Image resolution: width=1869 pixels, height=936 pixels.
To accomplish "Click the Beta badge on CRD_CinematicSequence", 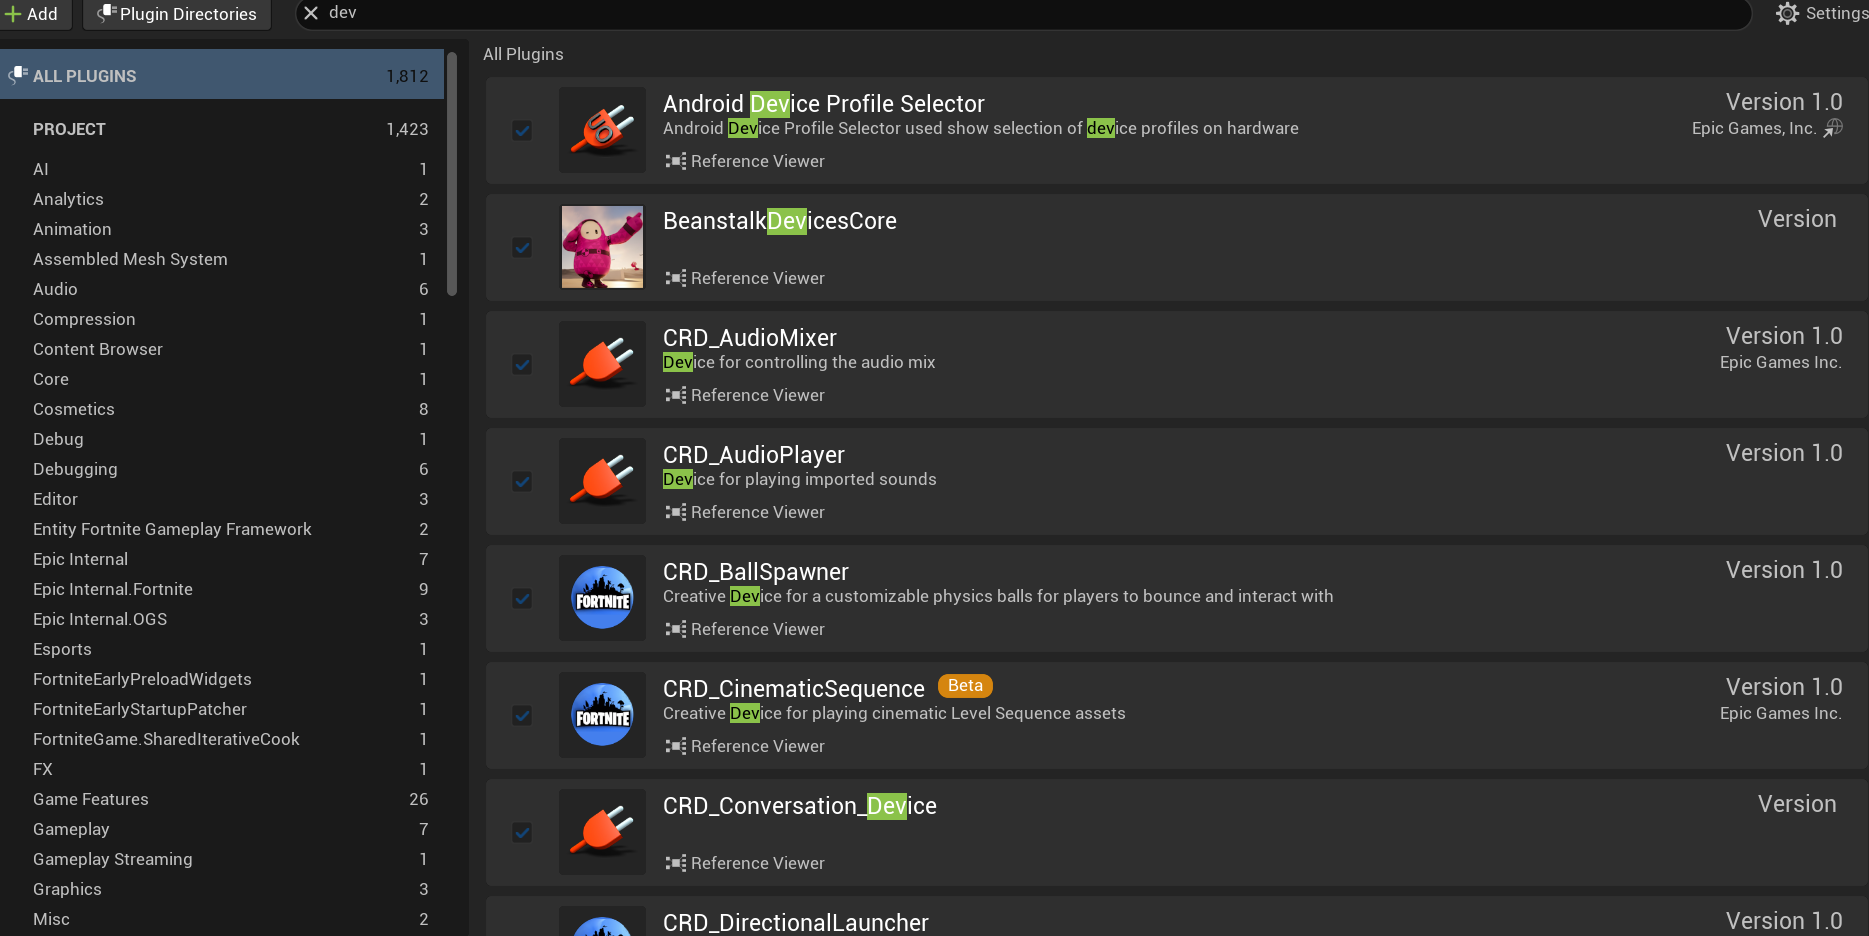I will tap(965, 686).
